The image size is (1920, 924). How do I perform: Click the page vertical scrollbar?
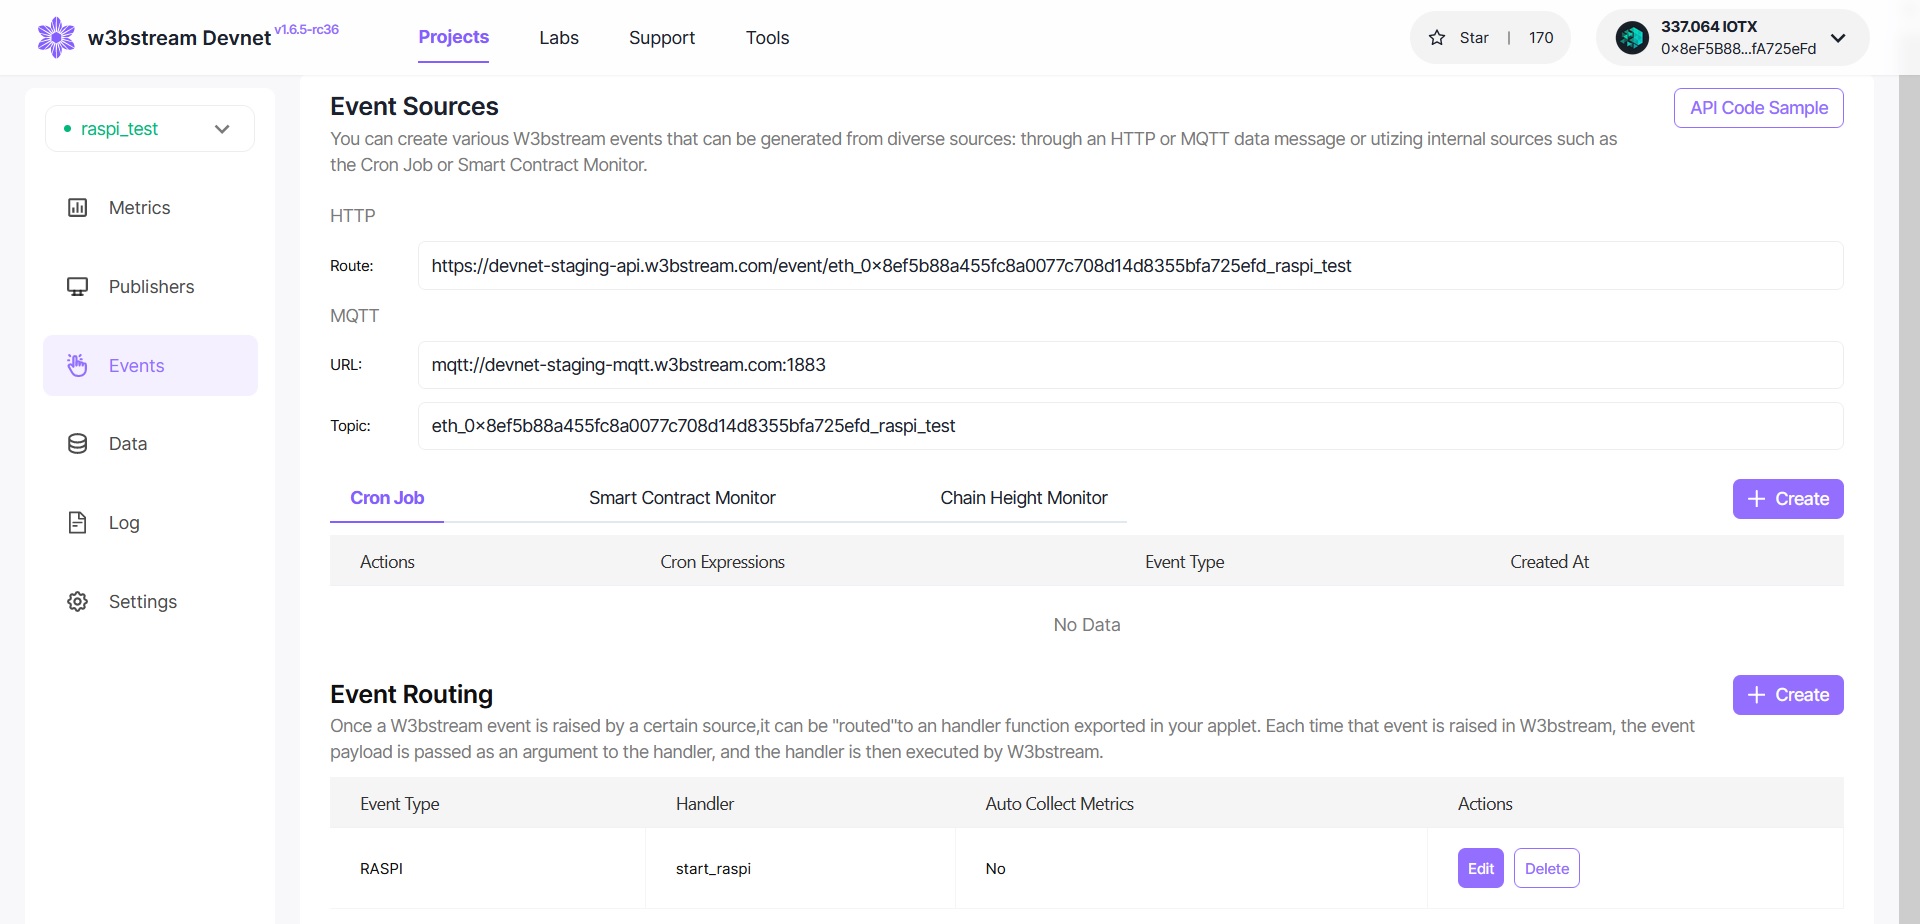pyautogui.click(x=1909, y=500)
